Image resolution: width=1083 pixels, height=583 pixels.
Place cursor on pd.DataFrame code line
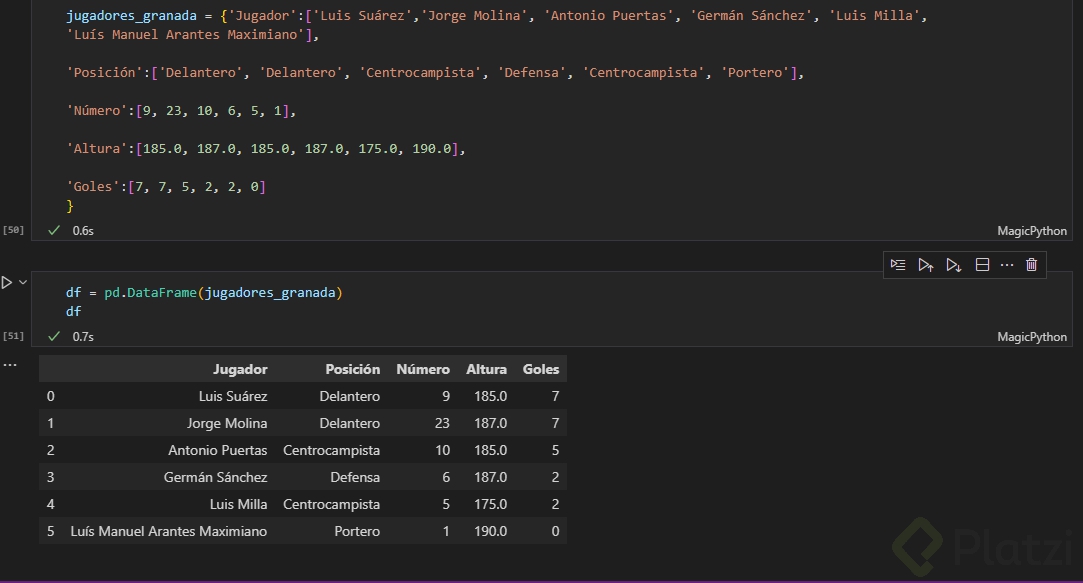pyautogui.click(x=204, y=292)
